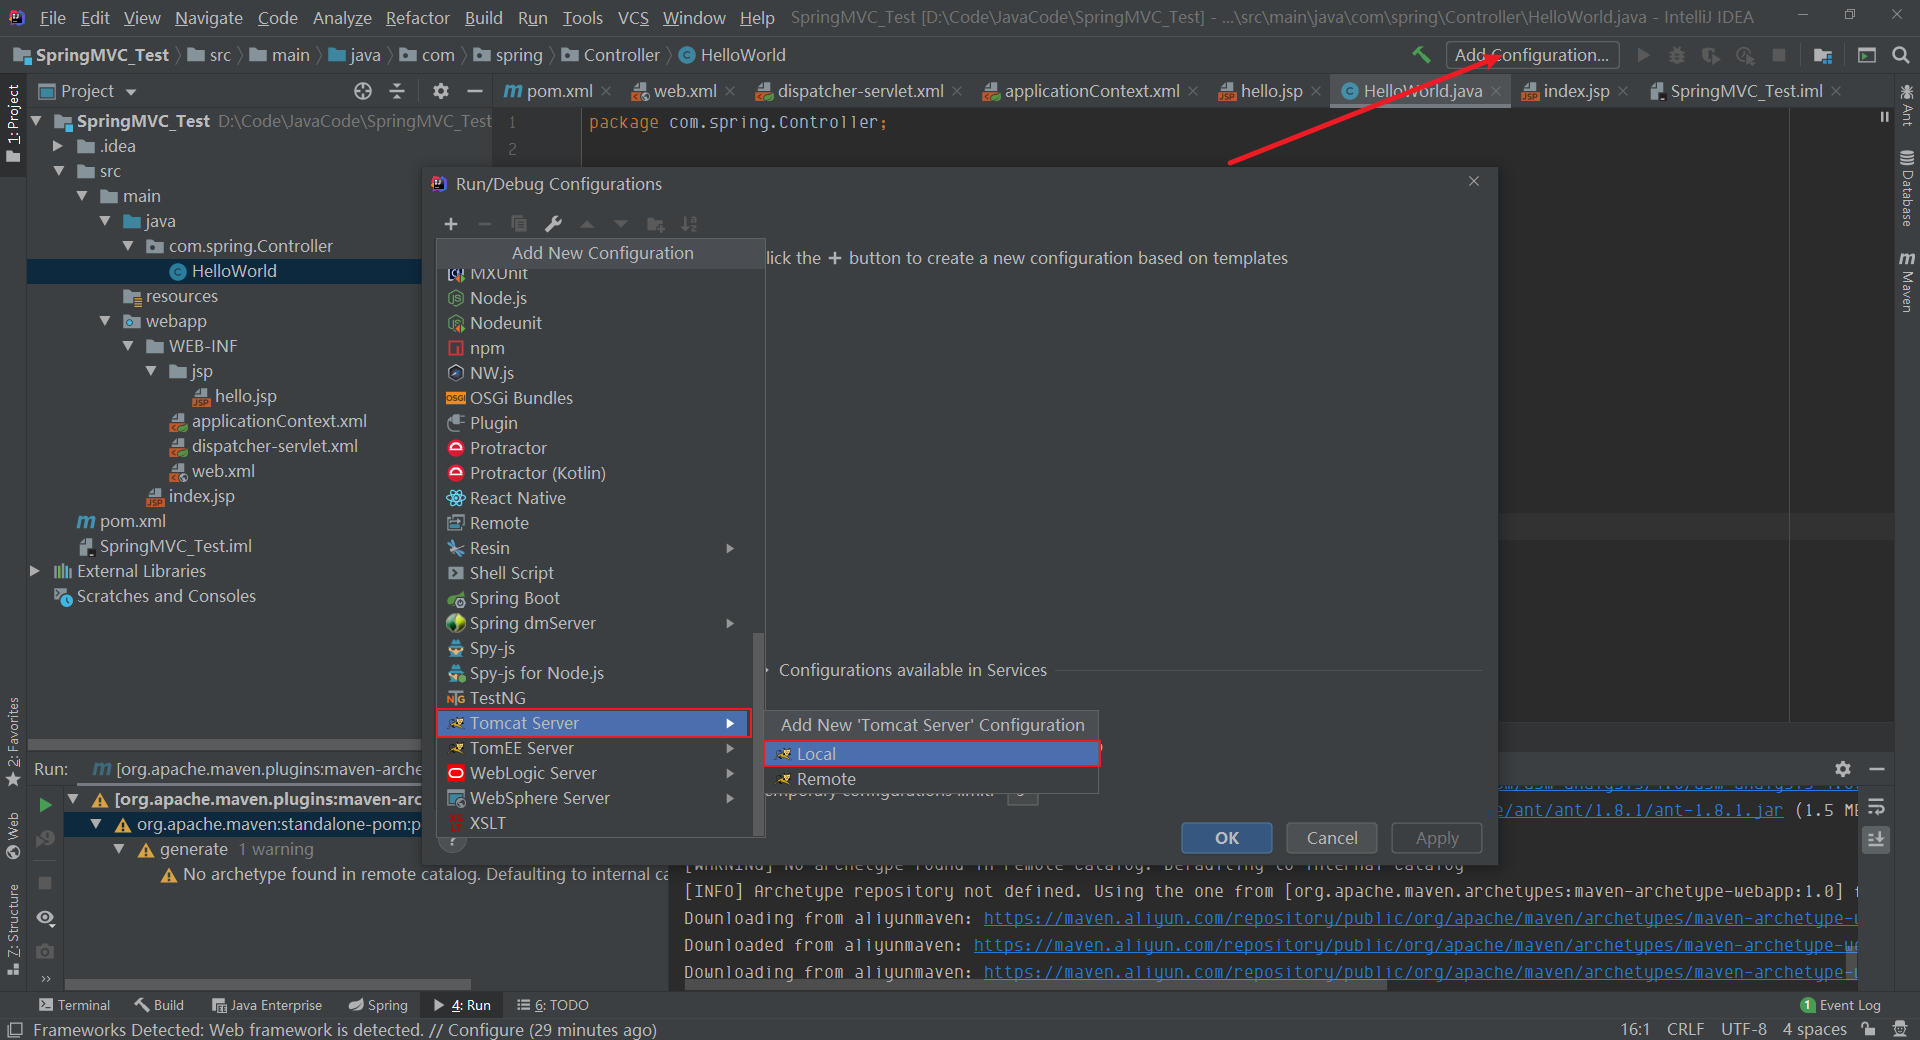Toggle the read-only lock in the status bar

point(1868,1029)
